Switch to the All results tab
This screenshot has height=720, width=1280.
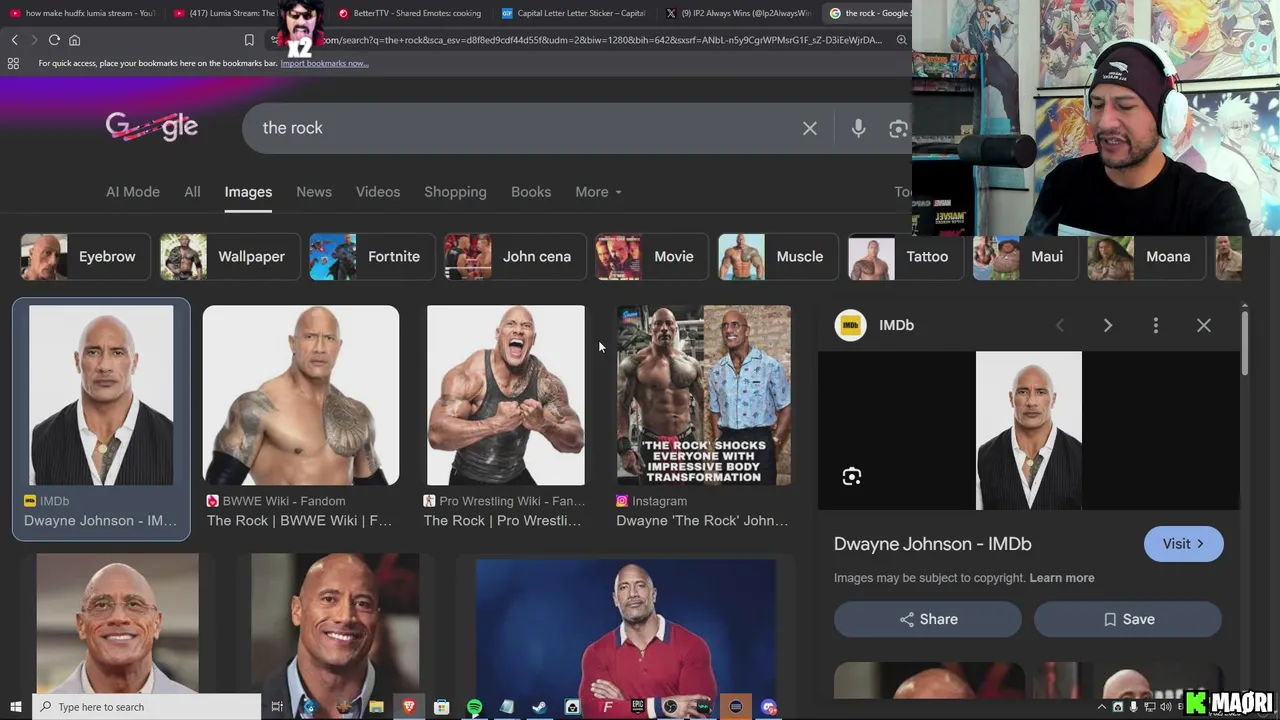tap(192, 192)
